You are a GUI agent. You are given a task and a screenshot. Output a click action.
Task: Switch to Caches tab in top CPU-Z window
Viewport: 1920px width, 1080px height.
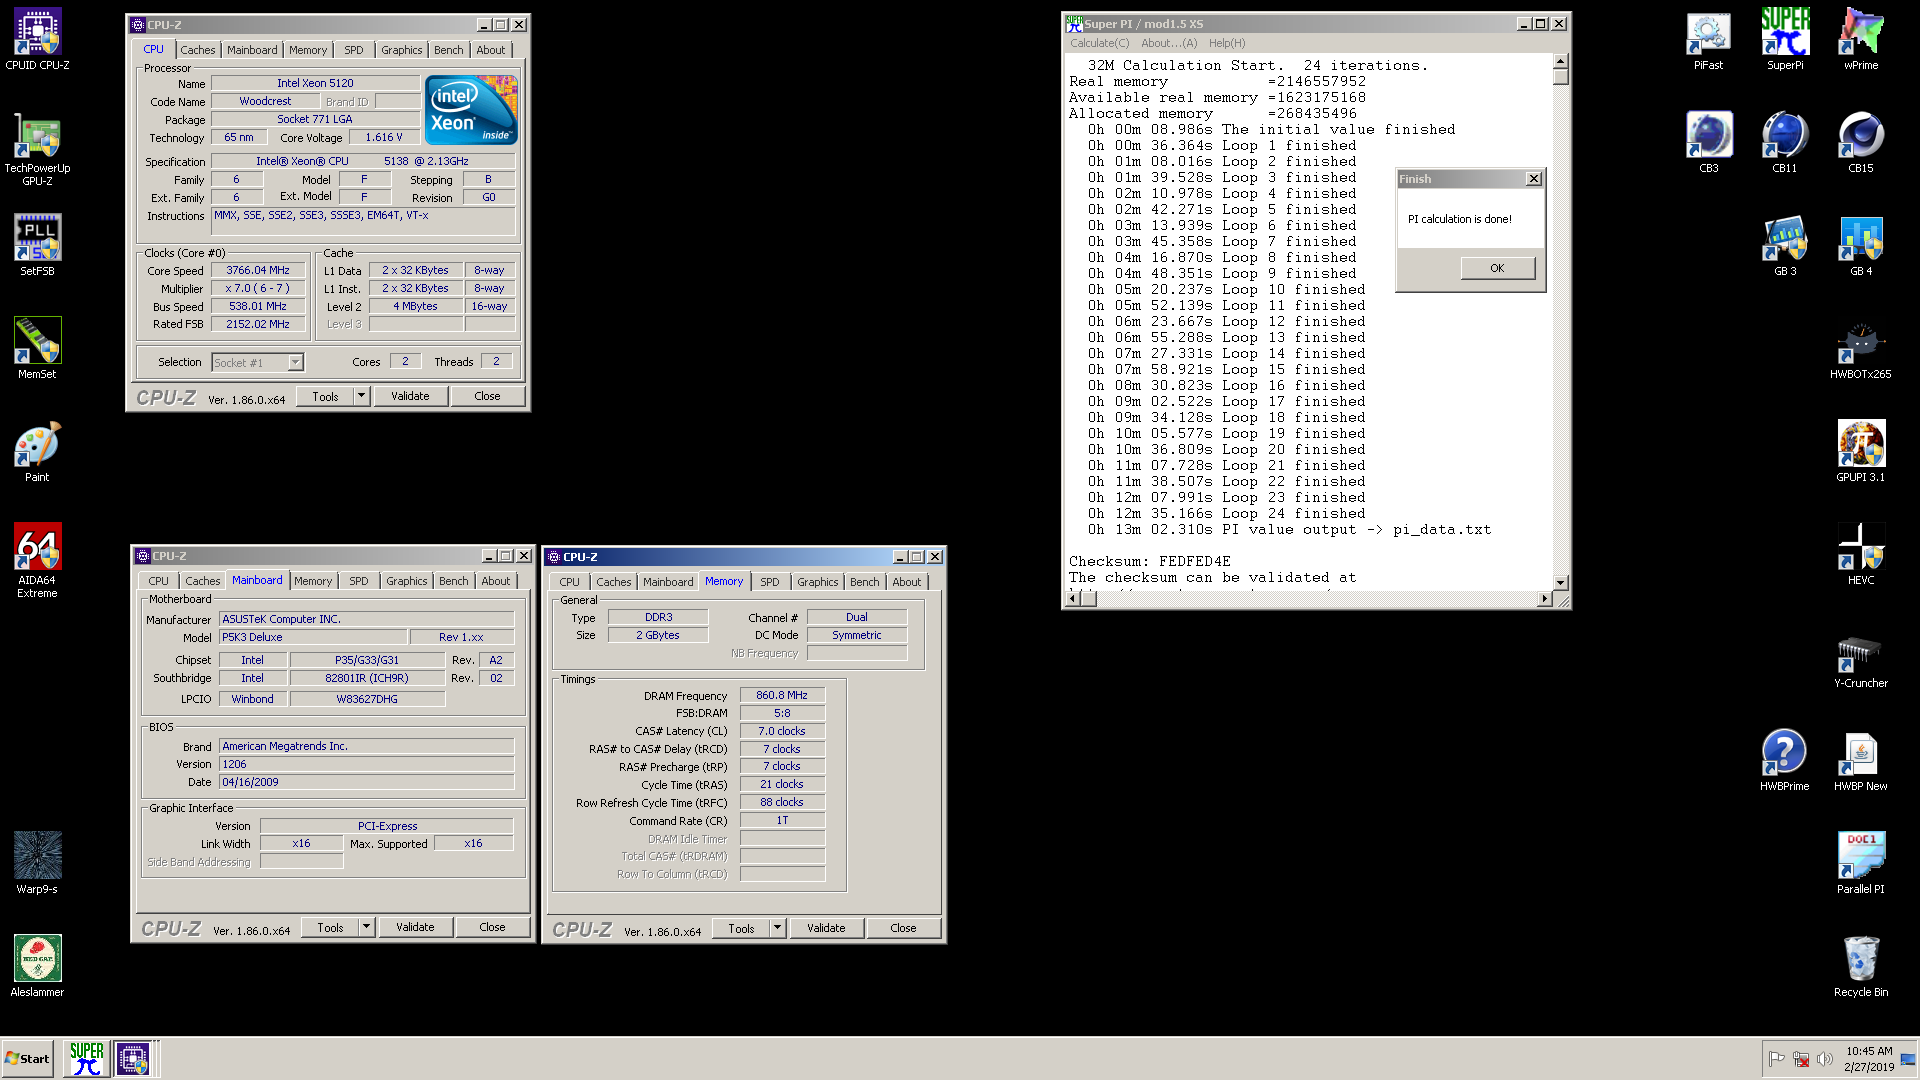197,50
